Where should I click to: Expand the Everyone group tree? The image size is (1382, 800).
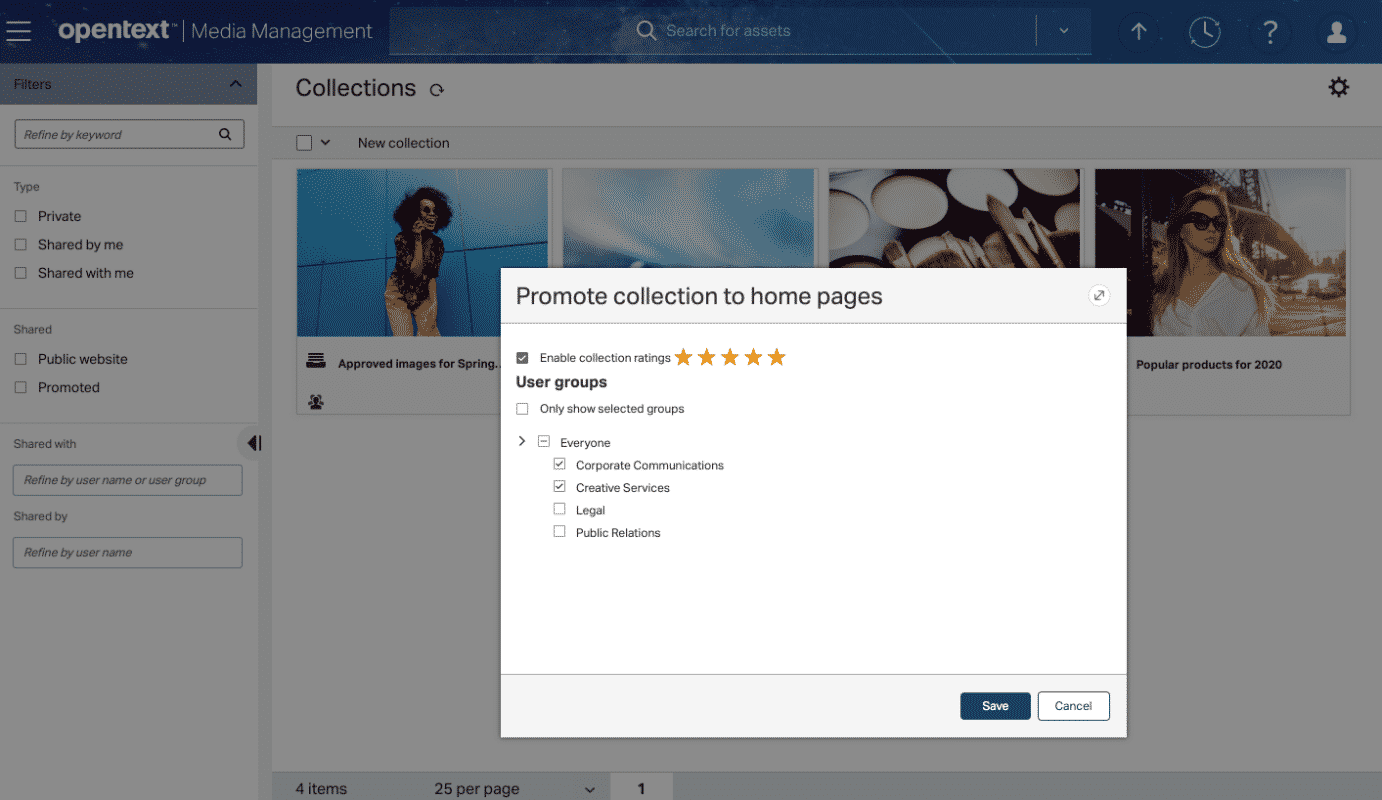[x=521, y=441]
